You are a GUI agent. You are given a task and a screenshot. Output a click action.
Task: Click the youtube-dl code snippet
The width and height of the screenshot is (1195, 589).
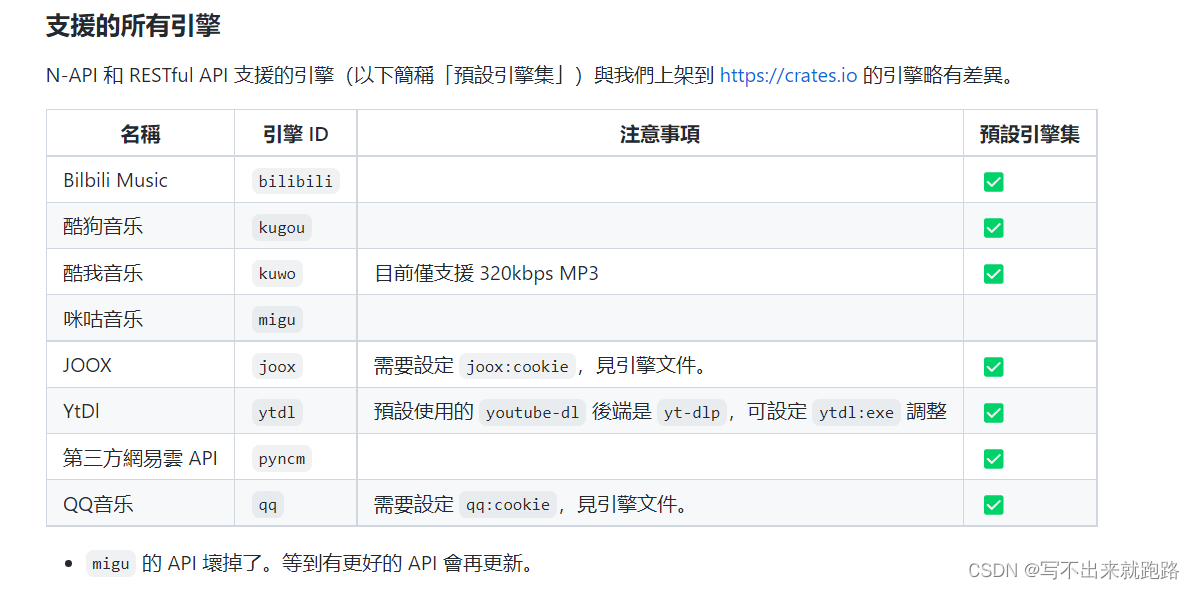tap(532, 413)
